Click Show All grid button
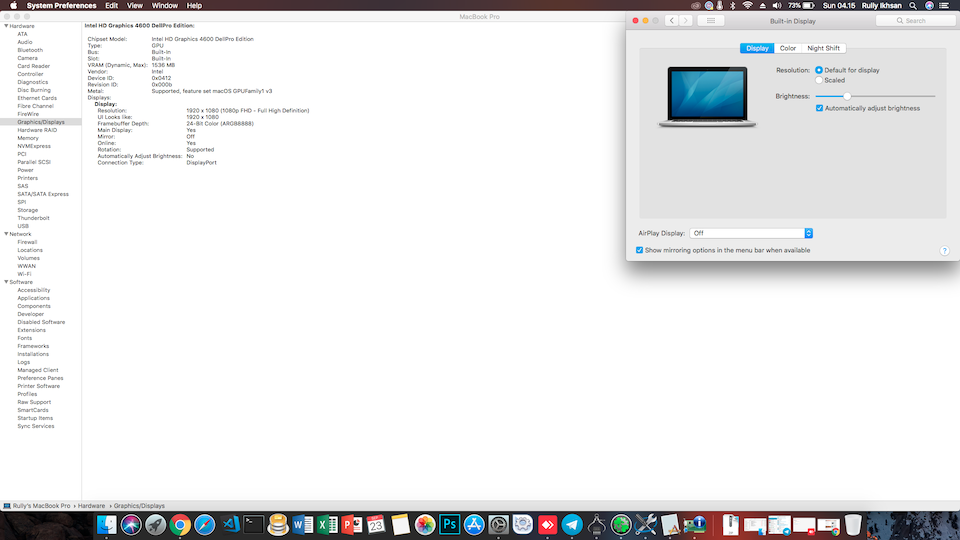Screen dimensions: 960x540 [x=711, y=21]
